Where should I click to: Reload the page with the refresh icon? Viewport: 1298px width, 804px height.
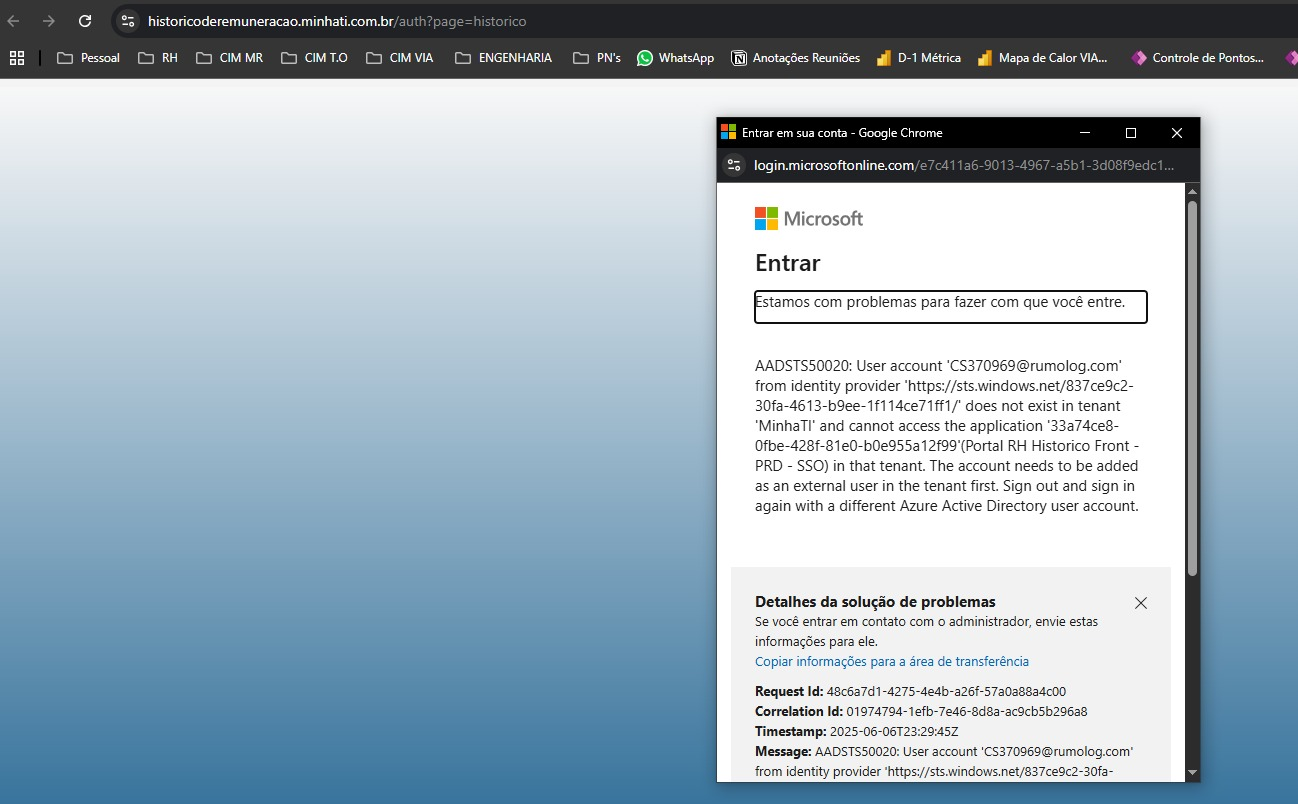85,21
